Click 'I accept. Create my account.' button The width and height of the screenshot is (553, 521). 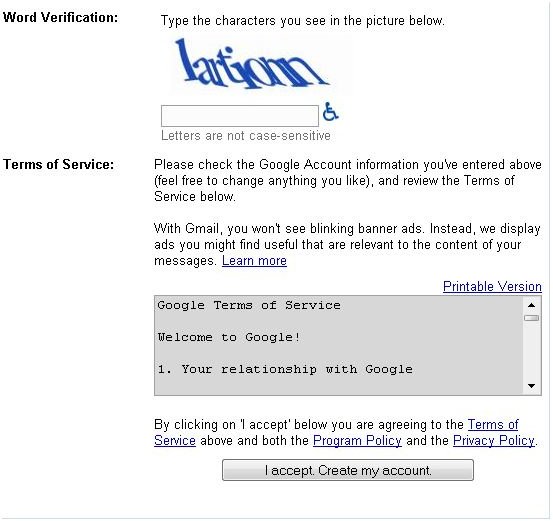click(x=348, y=470)
